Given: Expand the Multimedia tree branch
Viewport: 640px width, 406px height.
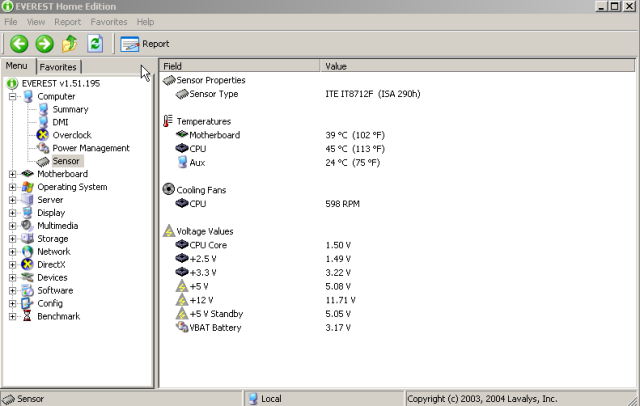Looking at the screenshot, I should pyautogui.click(x=13, y=226).
